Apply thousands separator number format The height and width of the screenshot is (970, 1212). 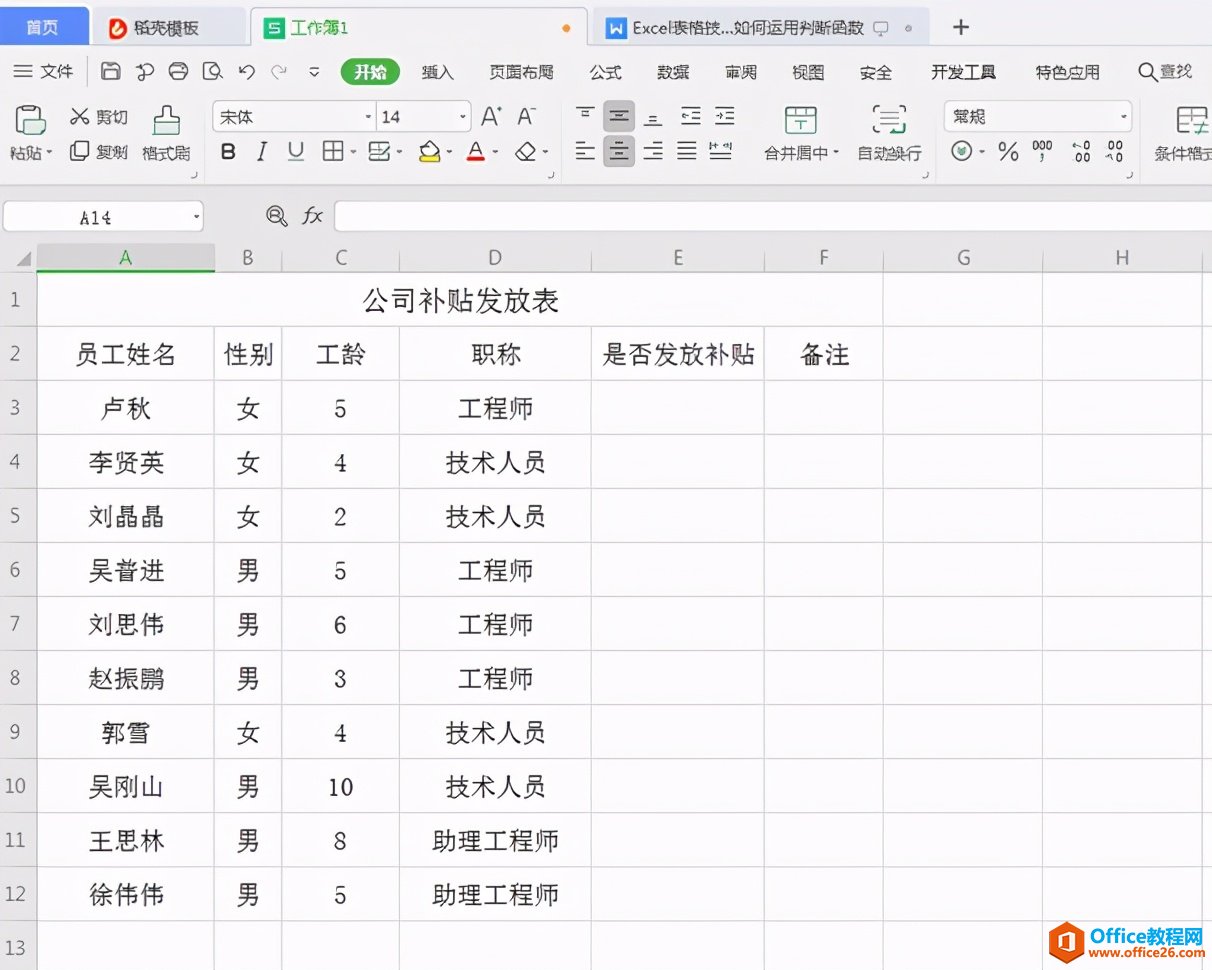click(1043, 152)
